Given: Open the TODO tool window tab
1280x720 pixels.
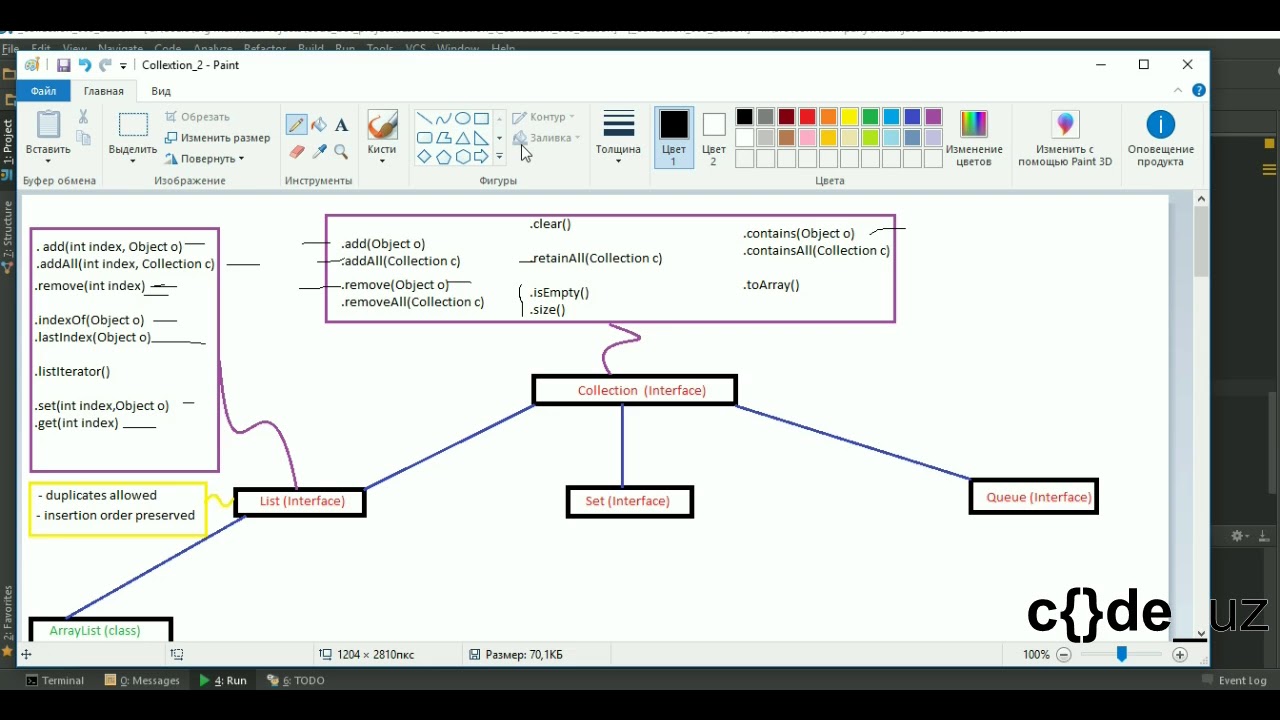Looking at the screenshot, I should pyautogui.click(x=296, y=680).
